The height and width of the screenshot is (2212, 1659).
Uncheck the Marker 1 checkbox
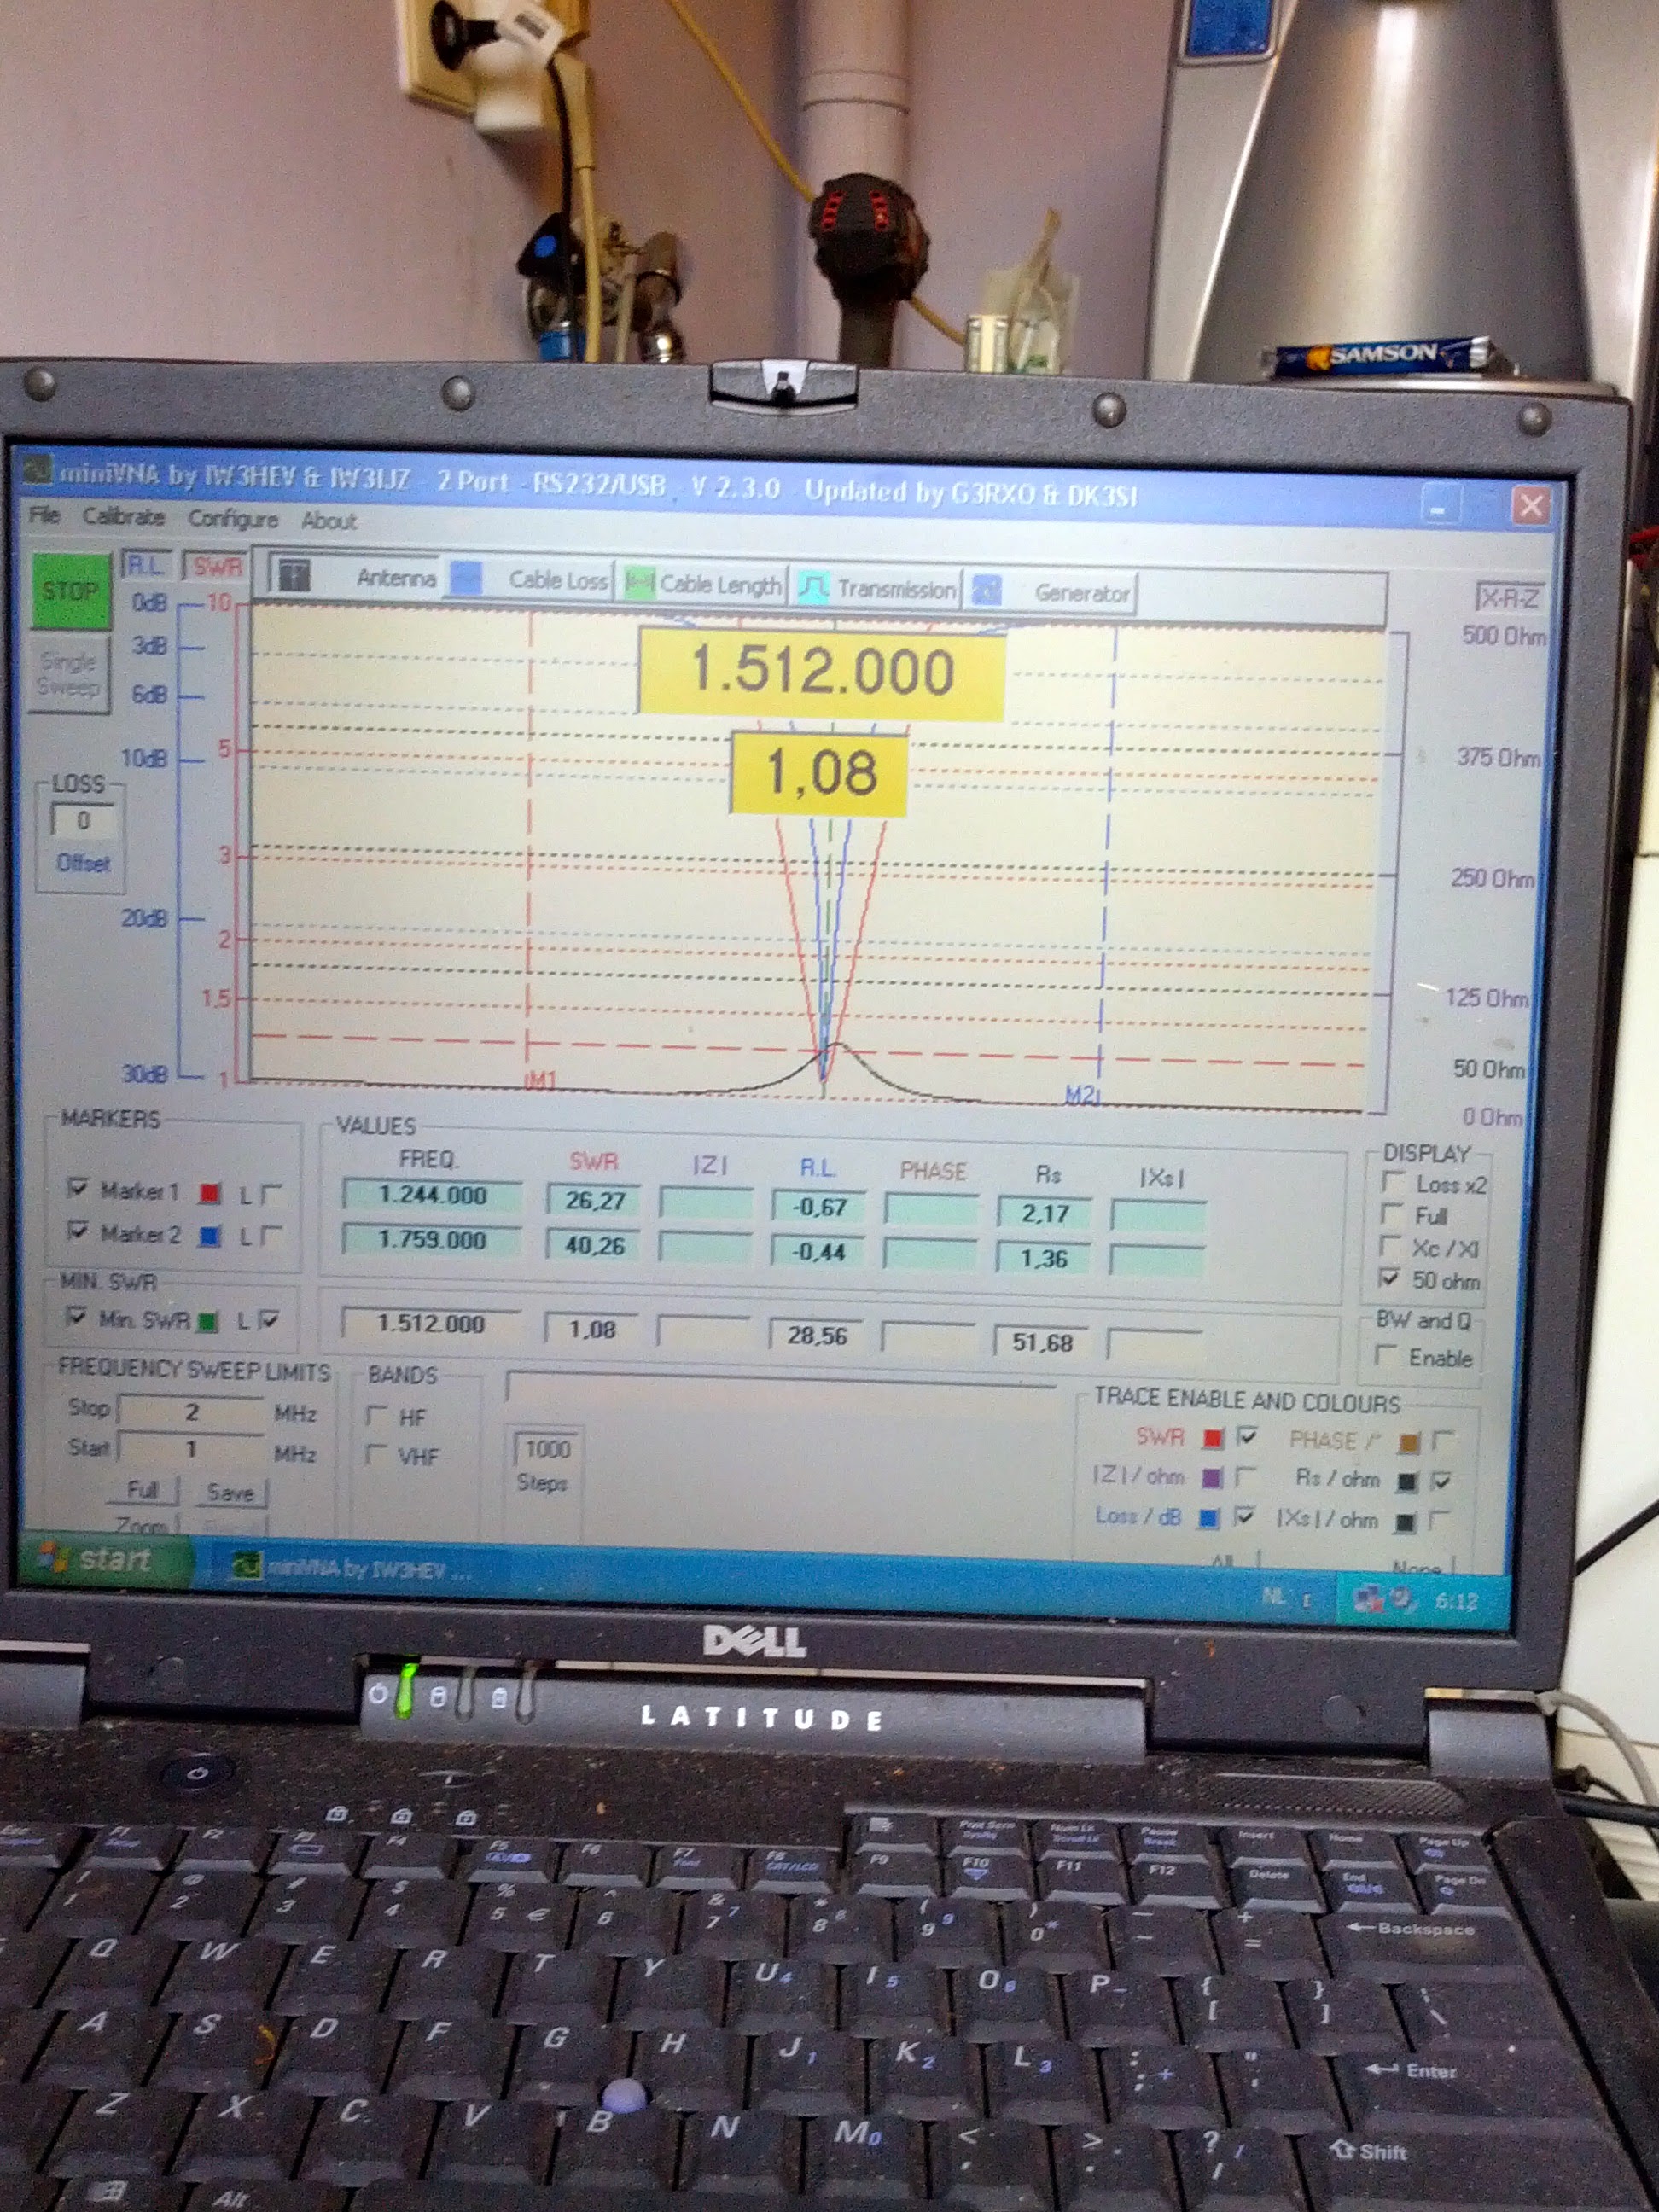77,1187
